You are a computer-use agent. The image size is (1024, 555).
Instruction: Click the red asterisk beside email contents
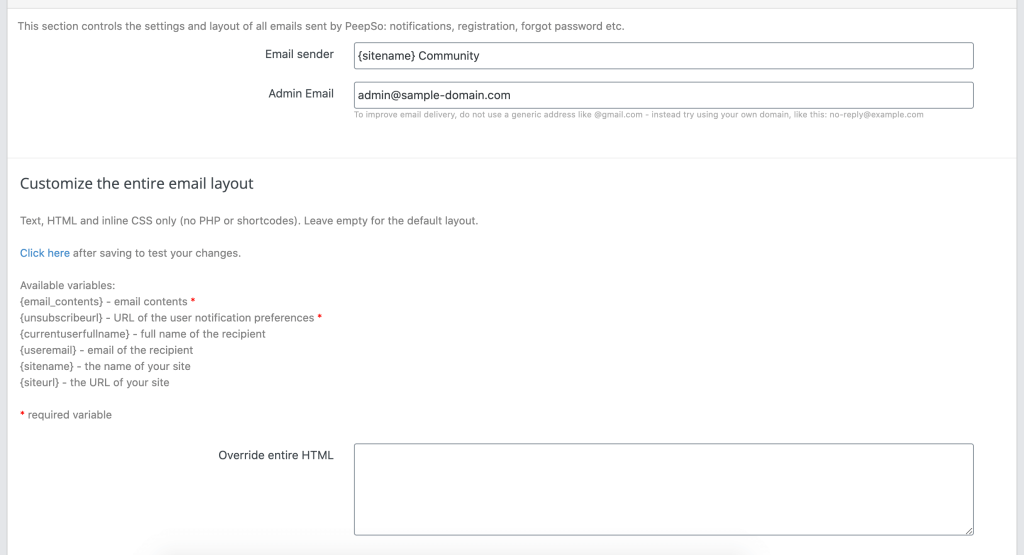click(193, 300)
